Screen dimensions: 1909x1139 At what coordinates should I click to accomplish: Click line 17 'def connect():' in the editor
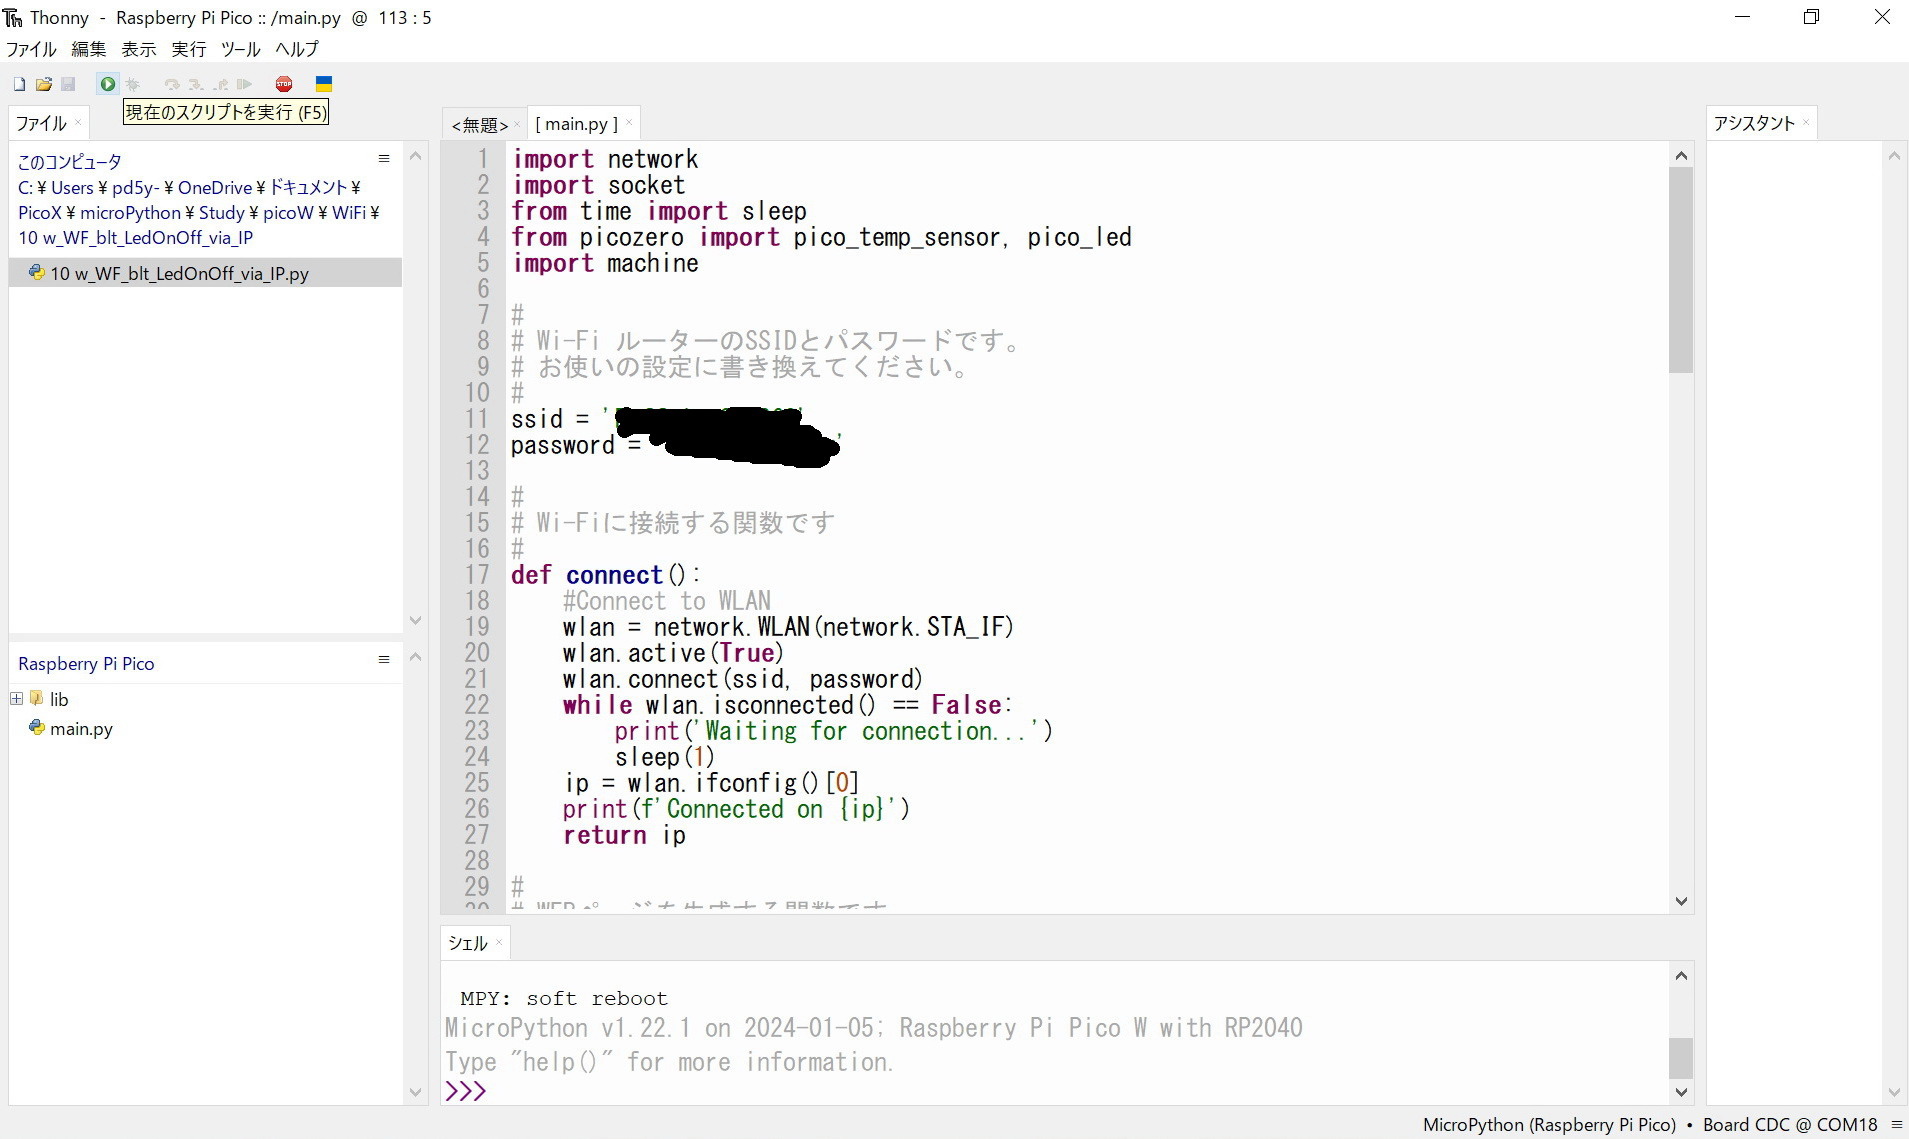[x=606, y=575]
